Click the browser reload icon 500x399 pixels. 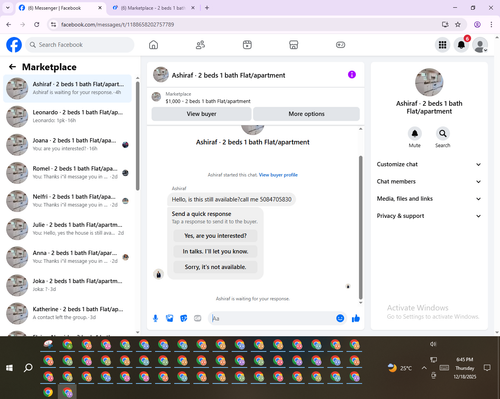(37, 24)
